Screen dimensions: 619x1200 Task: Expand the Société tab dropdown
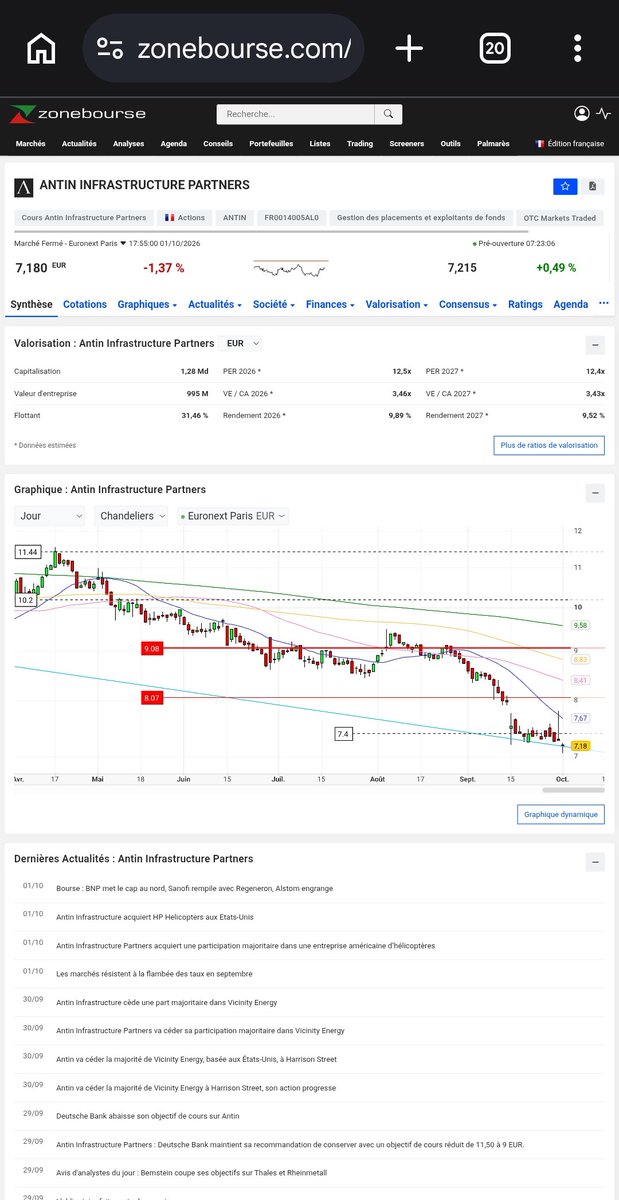275,304
